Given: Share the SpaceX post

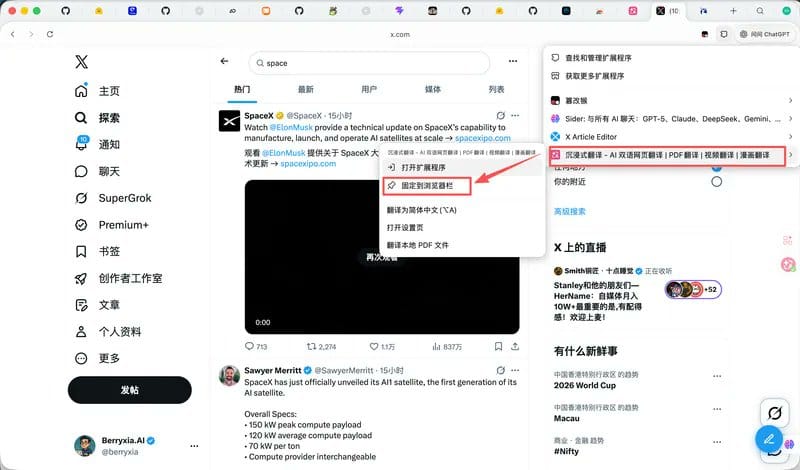Looking at the screenshot, I should (515, 347).
